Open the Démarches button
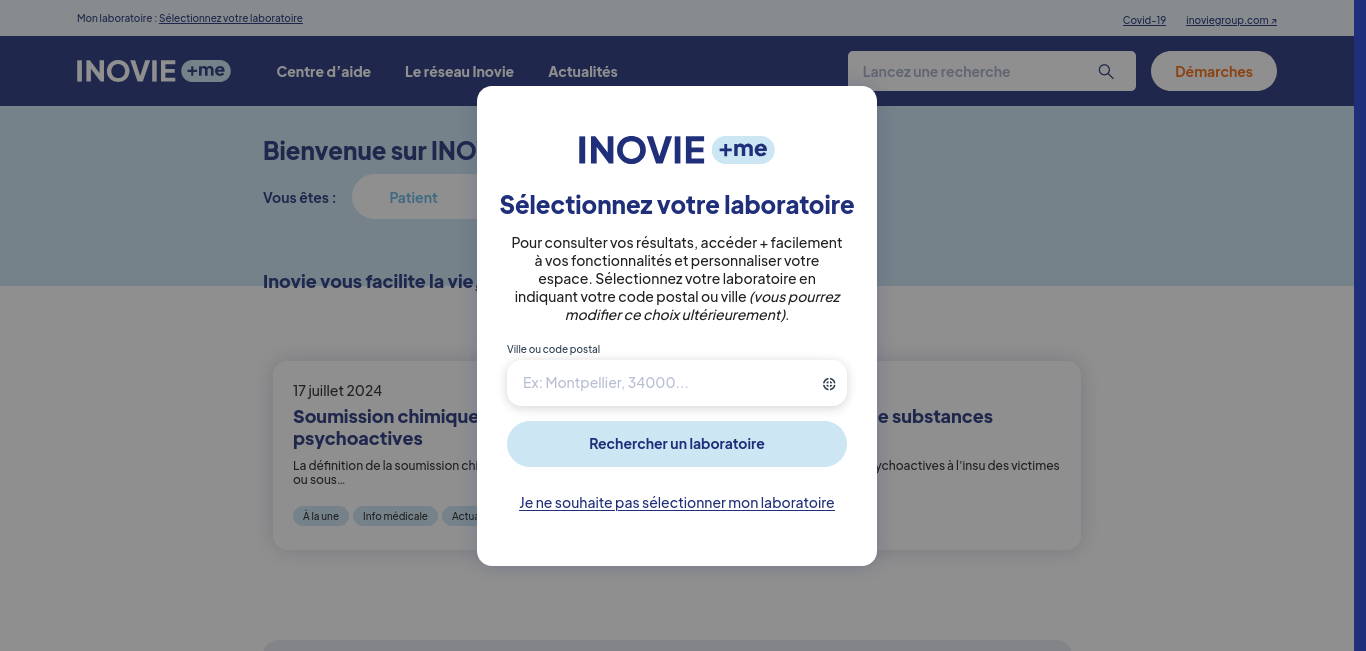This screenshot has height=651, width=1366. pyautogui.click(x=1214, y=71)
